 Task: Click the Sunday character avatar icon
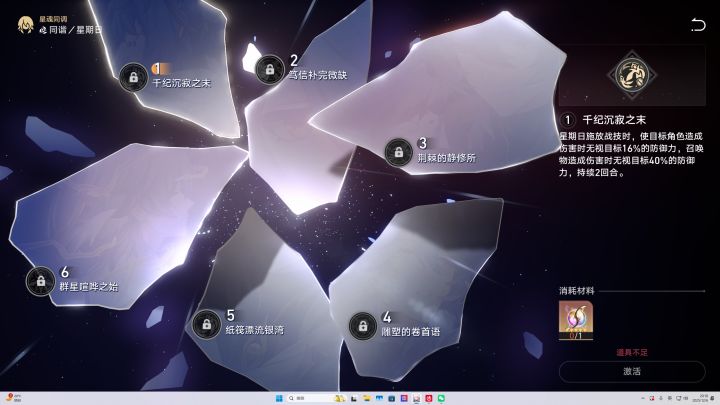25,25
